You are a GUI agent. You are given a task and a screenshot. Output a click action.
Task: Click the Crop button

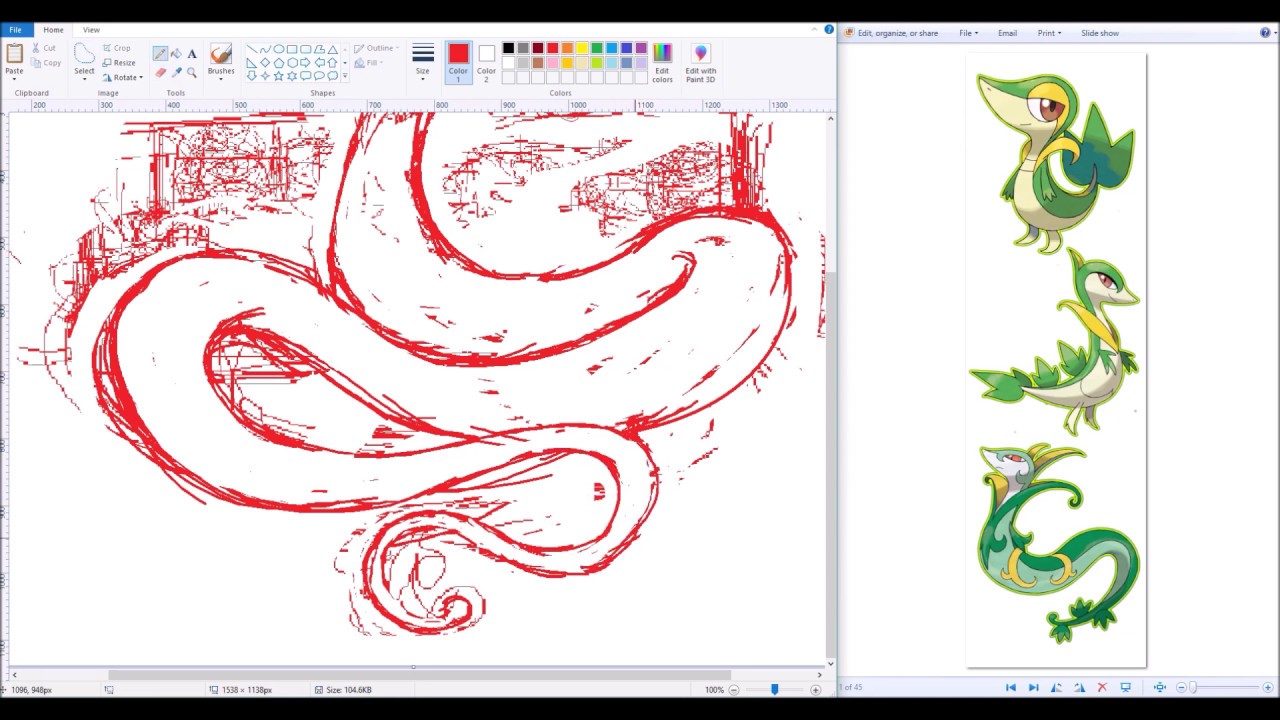pyautogui.click(x=116, y=48)
